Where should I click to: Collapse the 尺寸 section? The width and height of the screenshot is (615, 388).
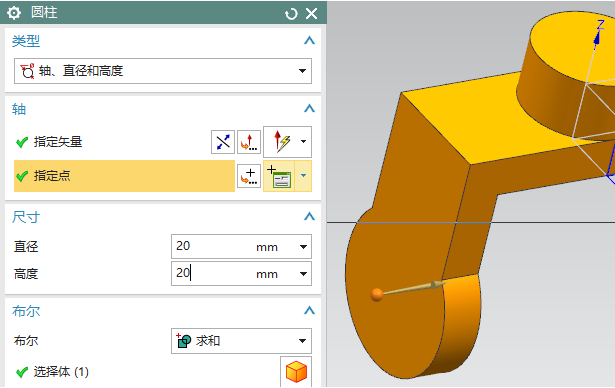point(309,217)
